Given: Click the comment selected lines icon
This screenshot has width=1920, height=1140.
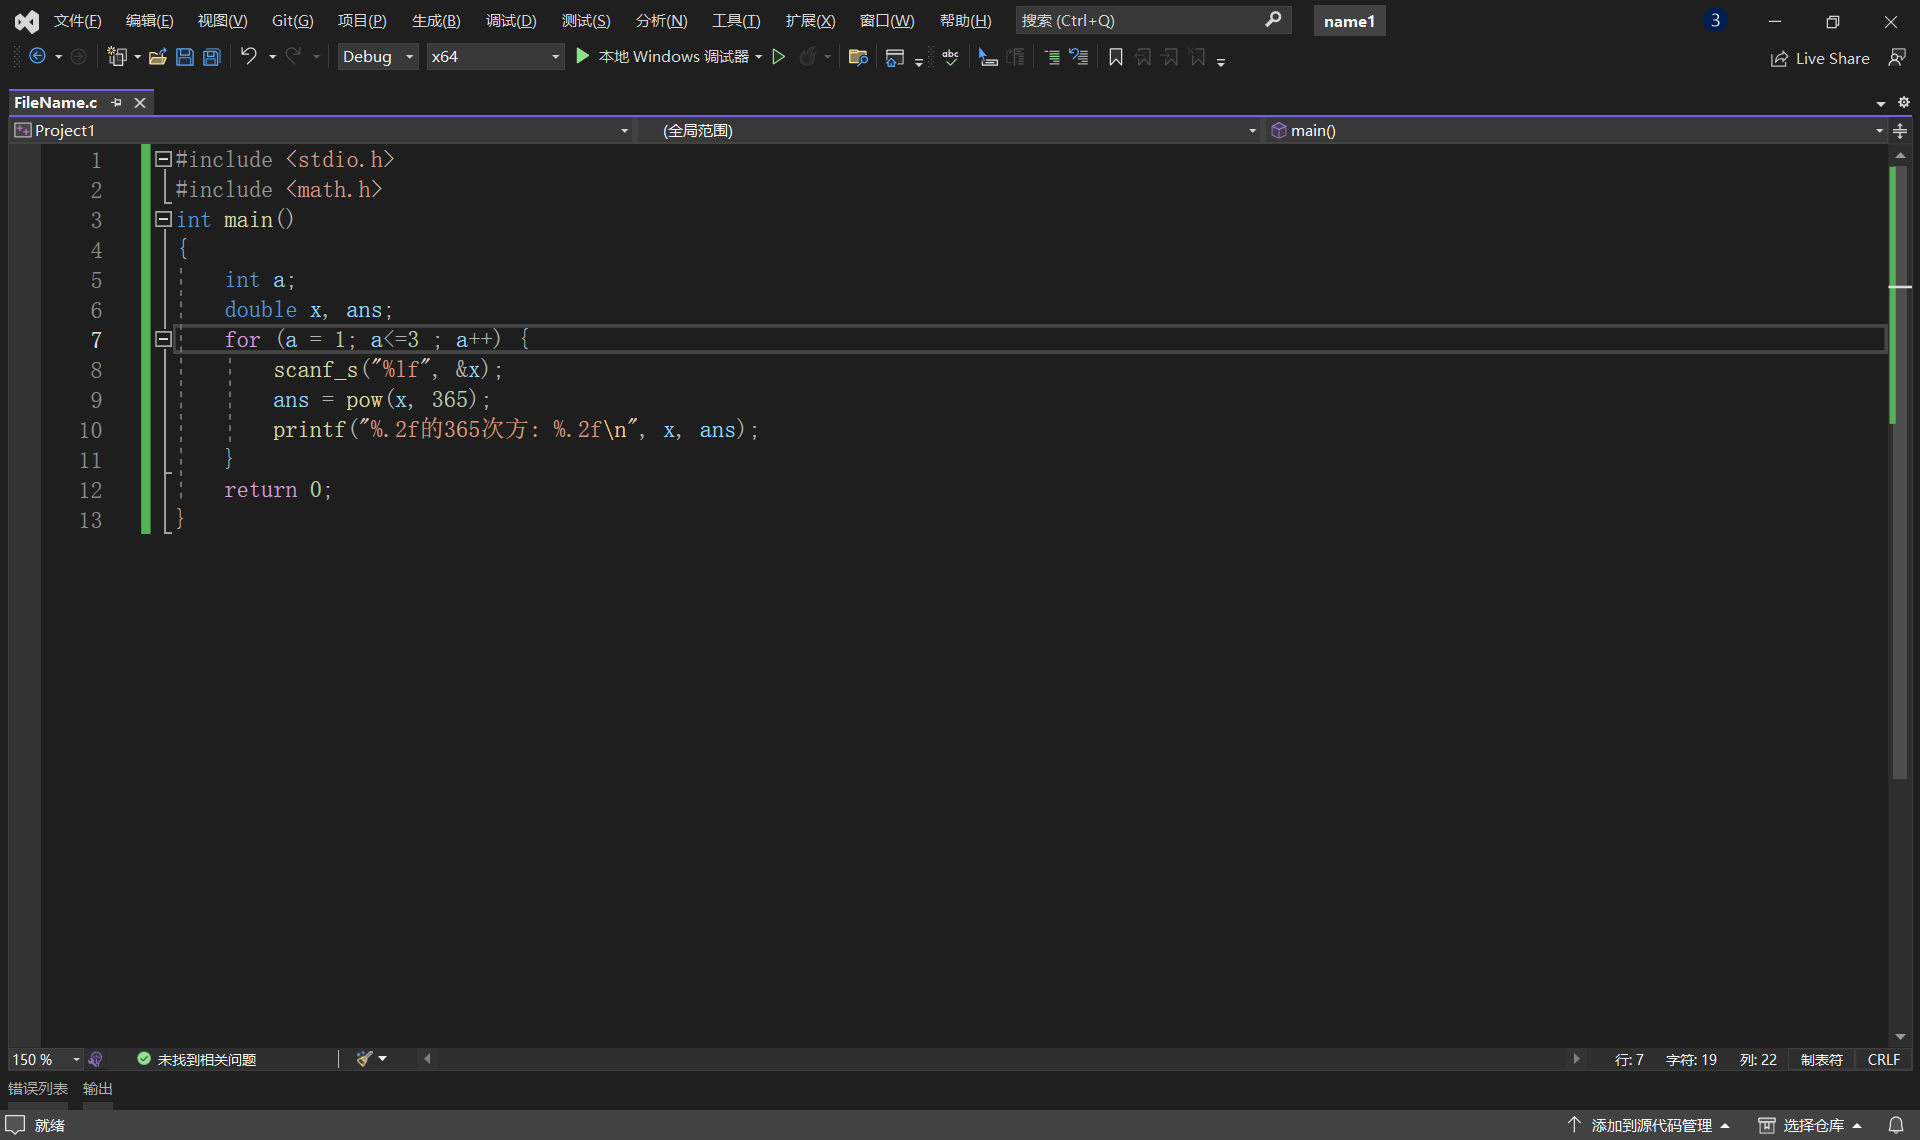Looking at the screenshot, I should pyautogui.click(x=1052, y=57).
